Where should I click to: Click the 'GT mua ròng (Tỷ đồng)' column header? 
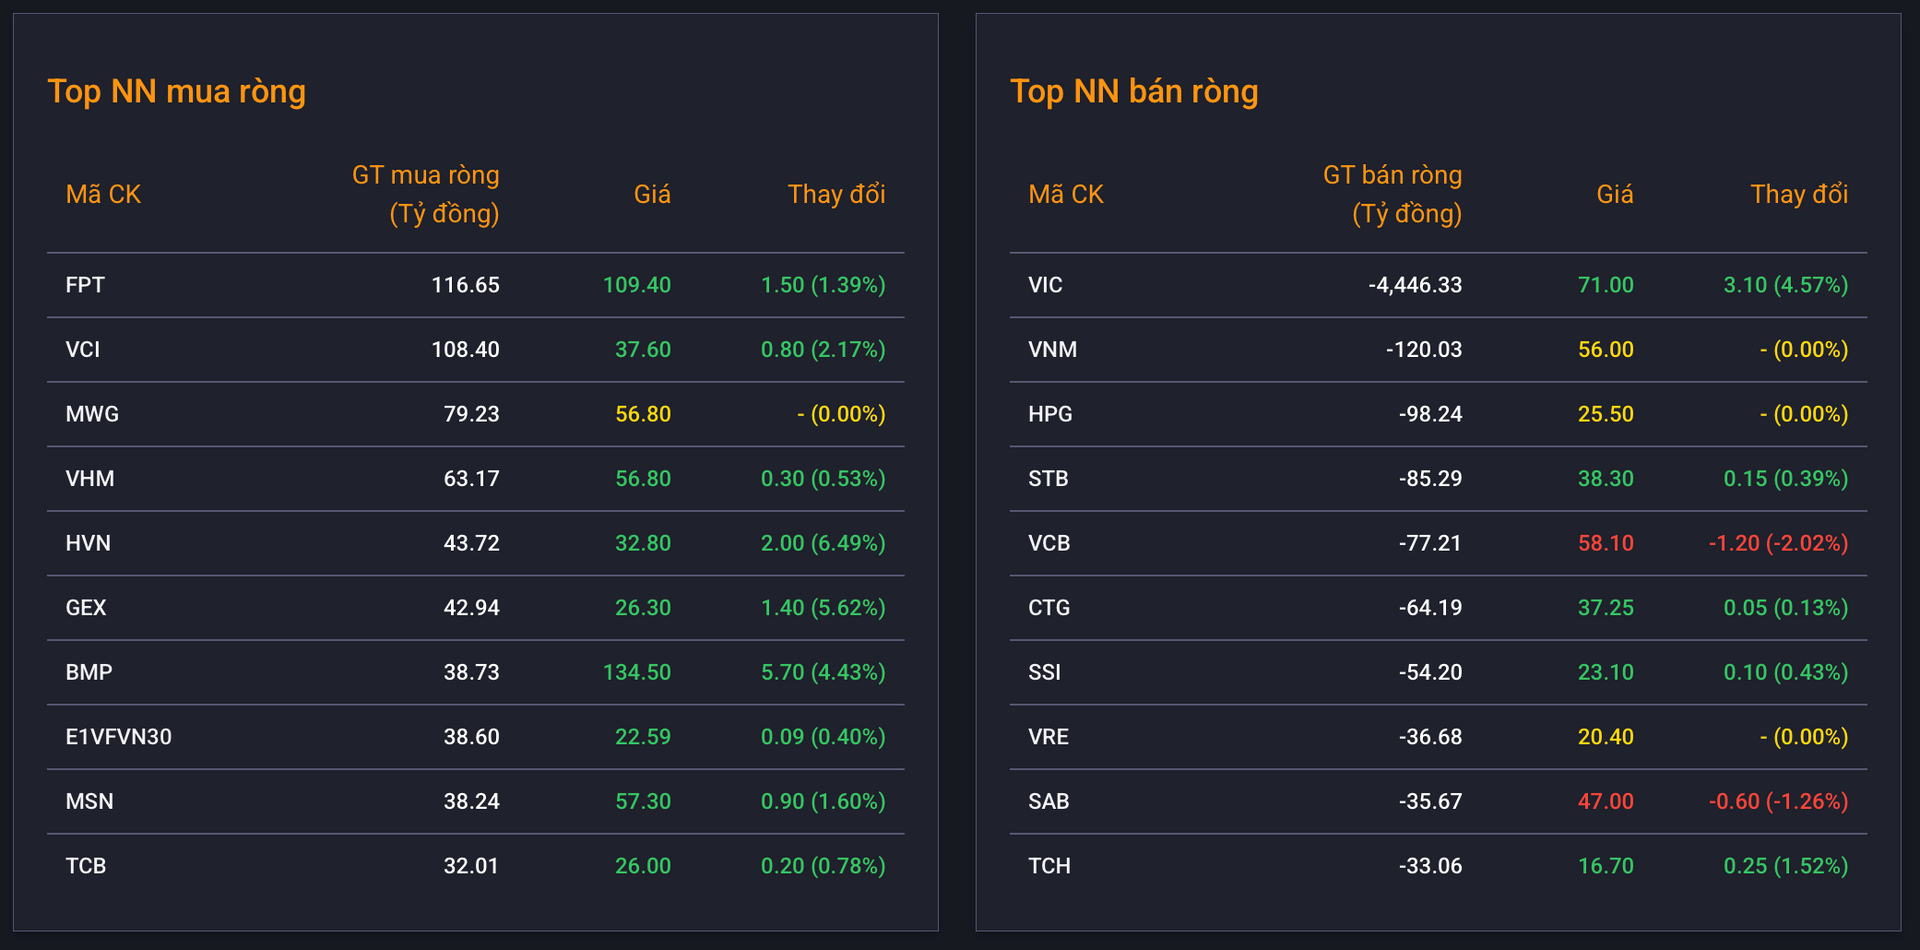pyautogui.click(x=426, y=194)
